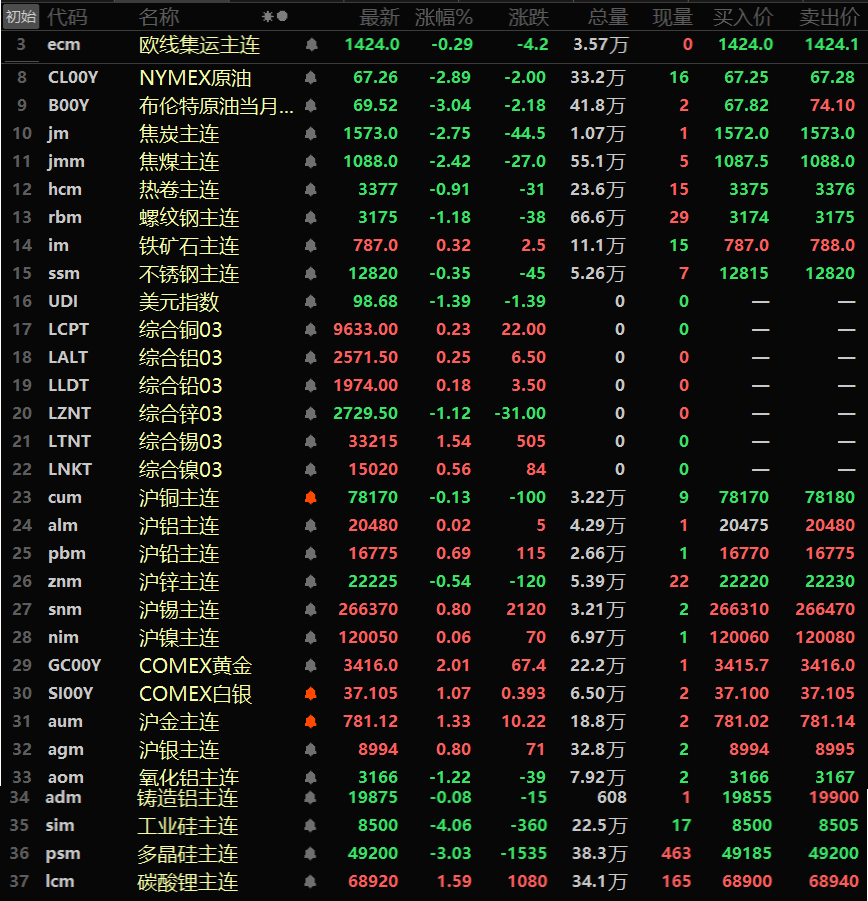Screen dimensions: 868x901
Task: Sort the list by 最新 price column
Action: [x=379, y=17]
